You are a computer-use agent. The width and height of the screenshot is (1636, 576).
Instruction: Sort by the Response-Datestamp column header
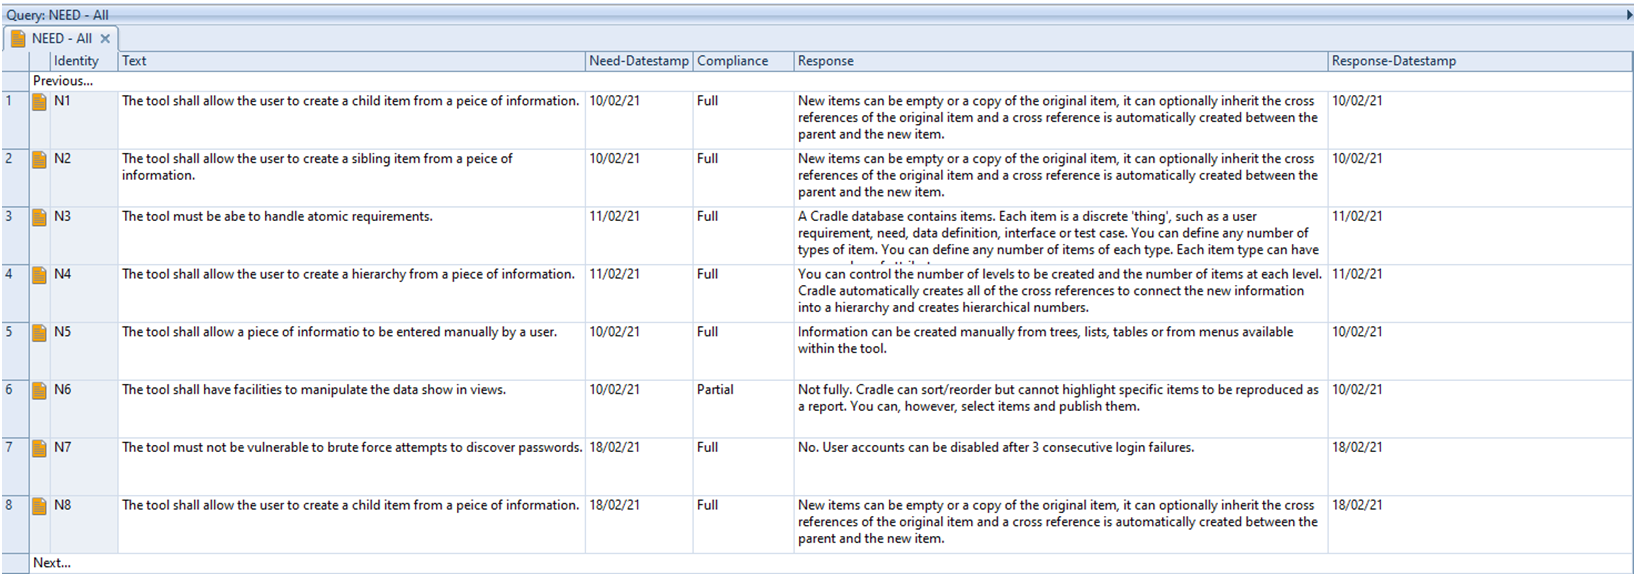click(x=1480, y=61)
